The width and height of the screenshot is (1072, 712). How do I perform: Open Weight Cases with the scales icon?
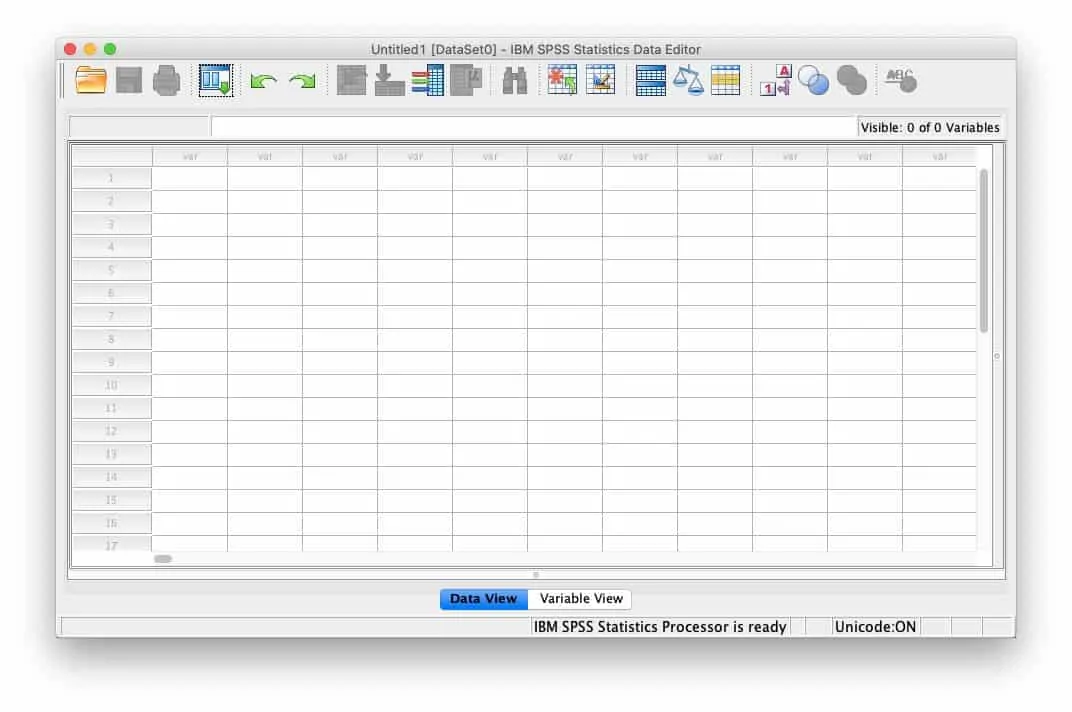(x=688, y=80)
